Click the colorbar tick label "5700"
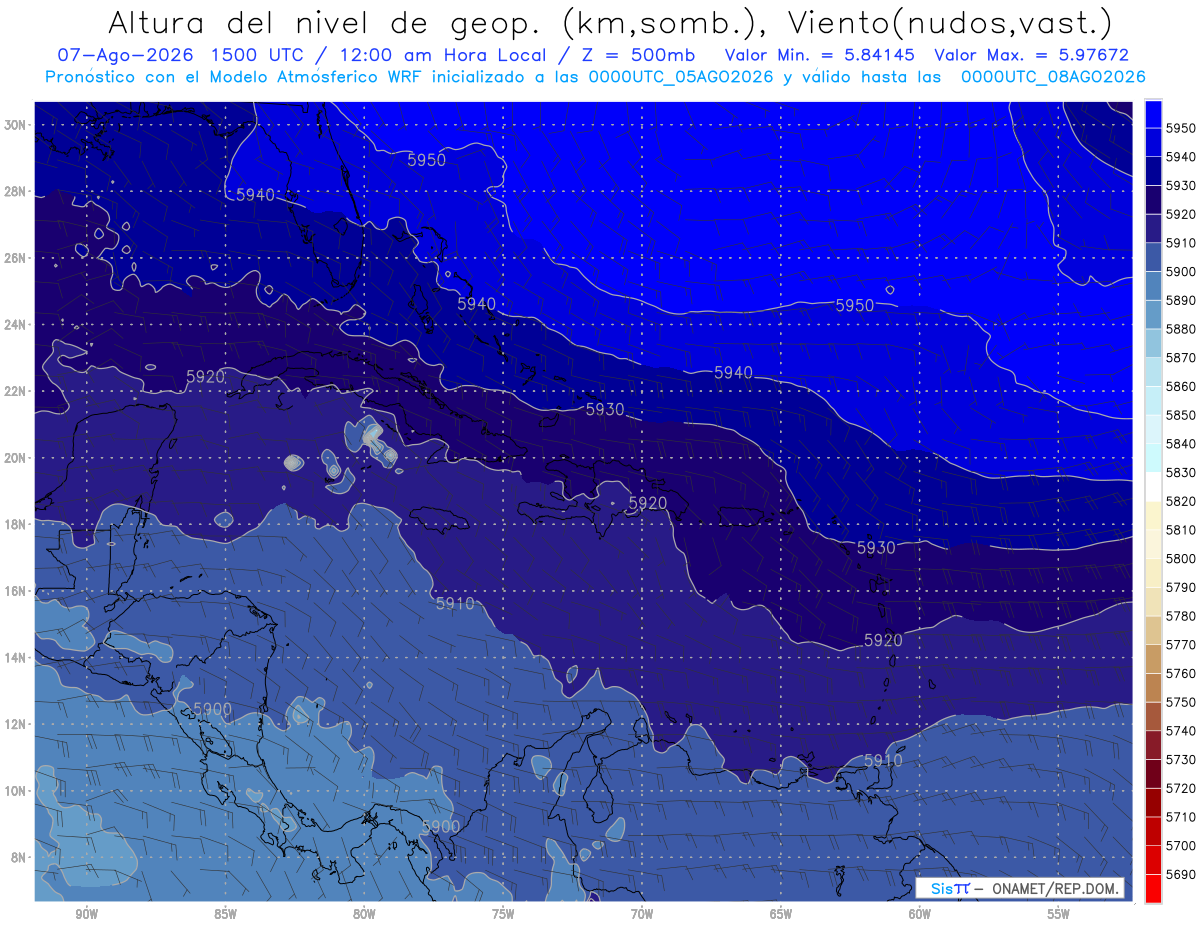 [1180, 846]
